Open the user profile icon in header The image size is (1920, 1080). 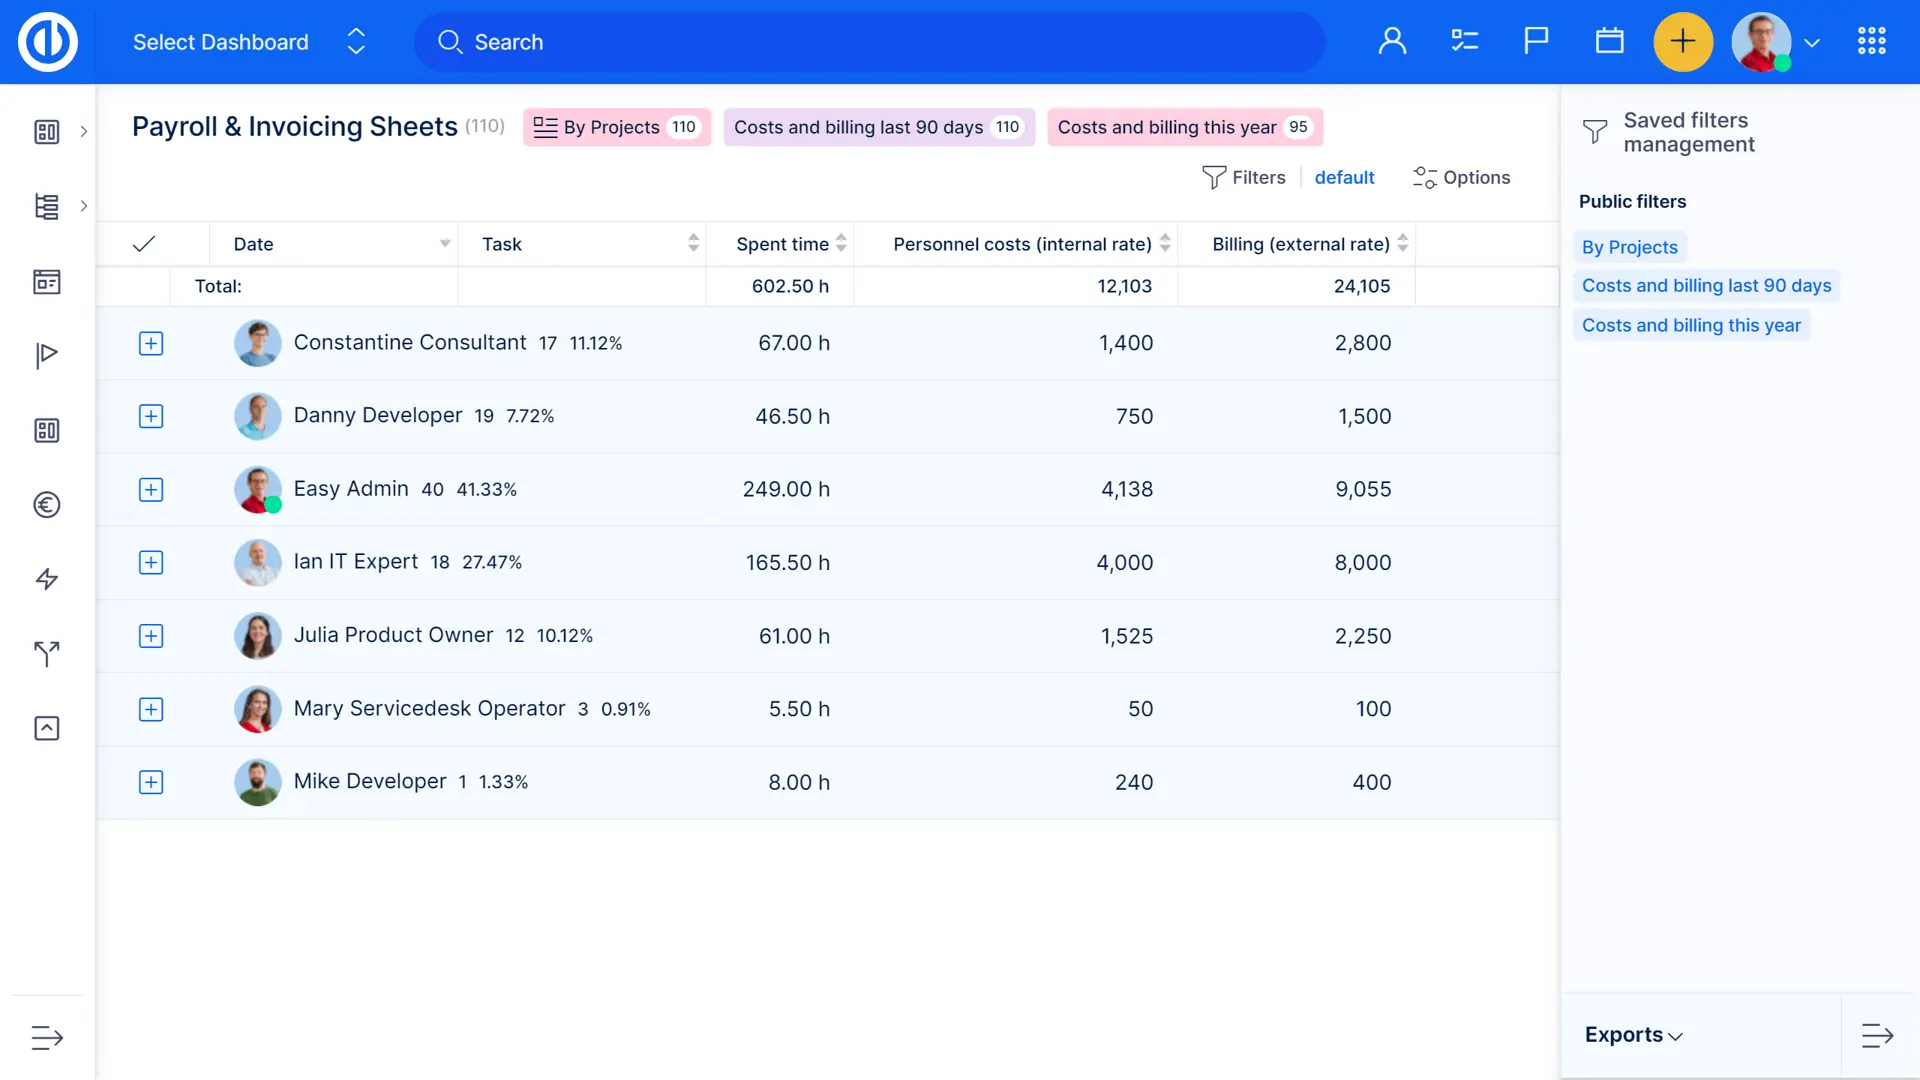[x=1392, y=42]
